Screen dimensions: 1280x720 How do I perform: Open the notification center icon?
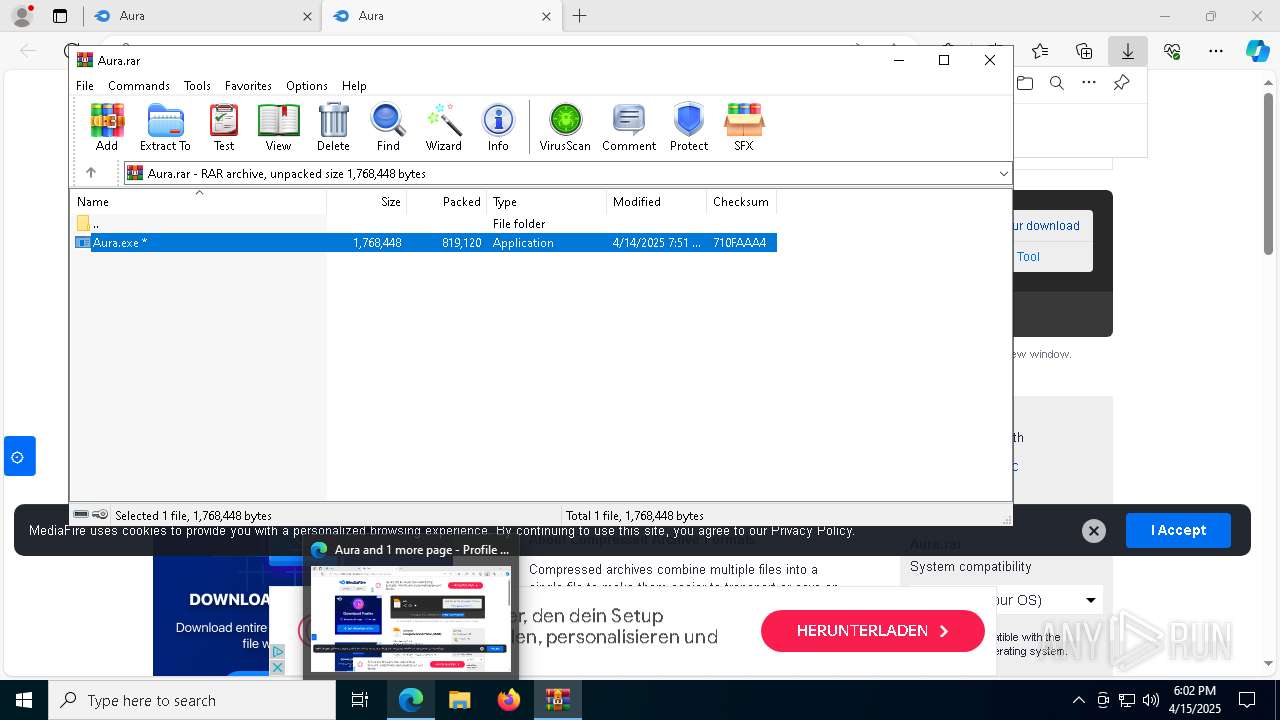click(x=1247, y=700)
